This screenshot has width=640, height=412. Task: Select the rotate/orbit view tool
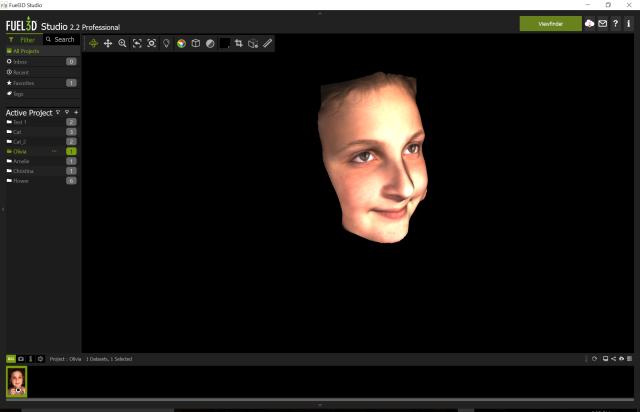tap(93, 43)
